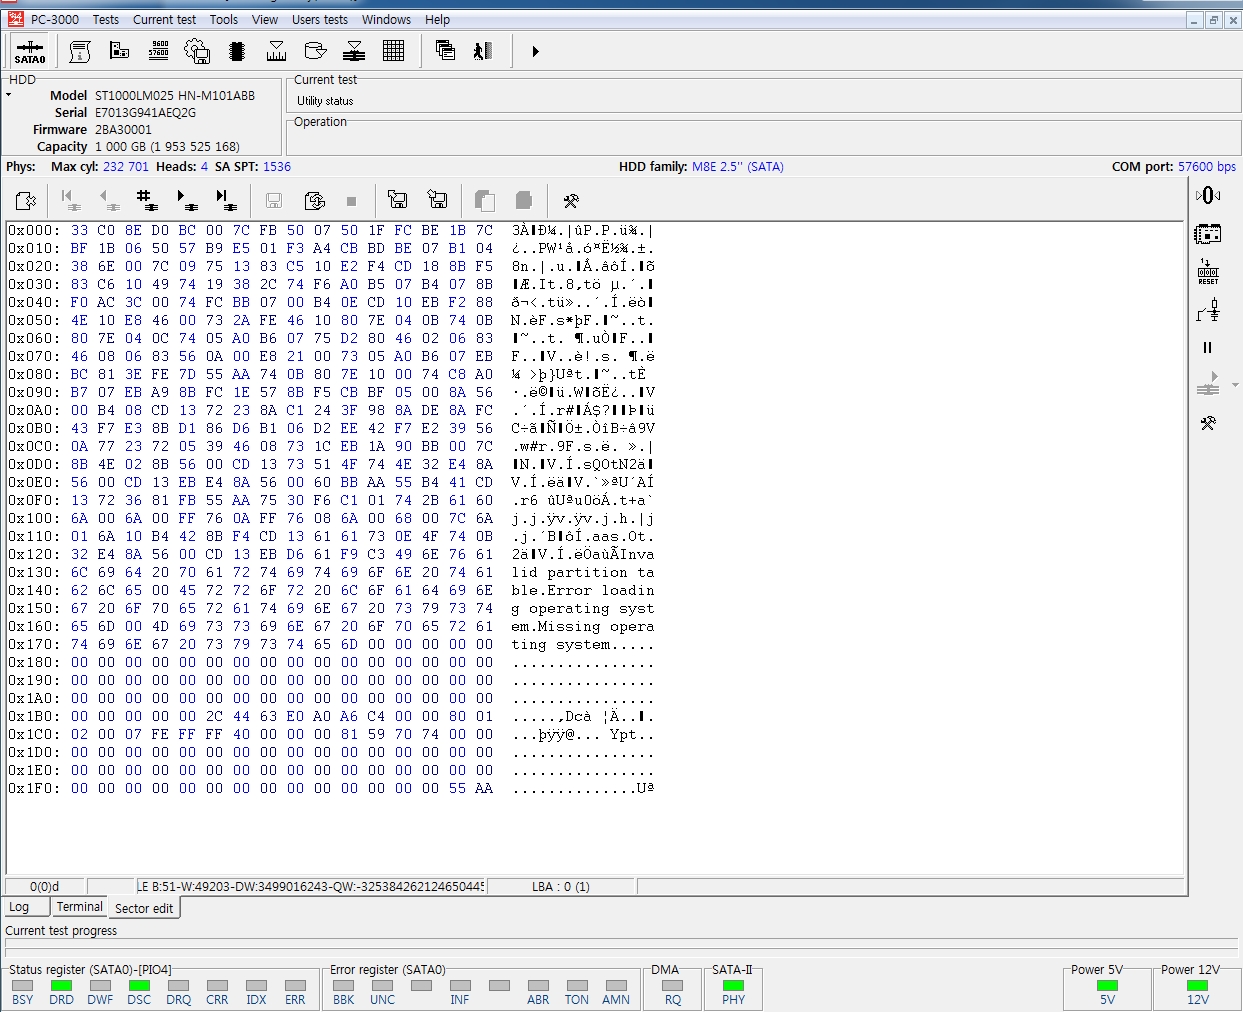Expand the HDD panel dropdown arrow
1243x1012 pixels.
point(9,95)
